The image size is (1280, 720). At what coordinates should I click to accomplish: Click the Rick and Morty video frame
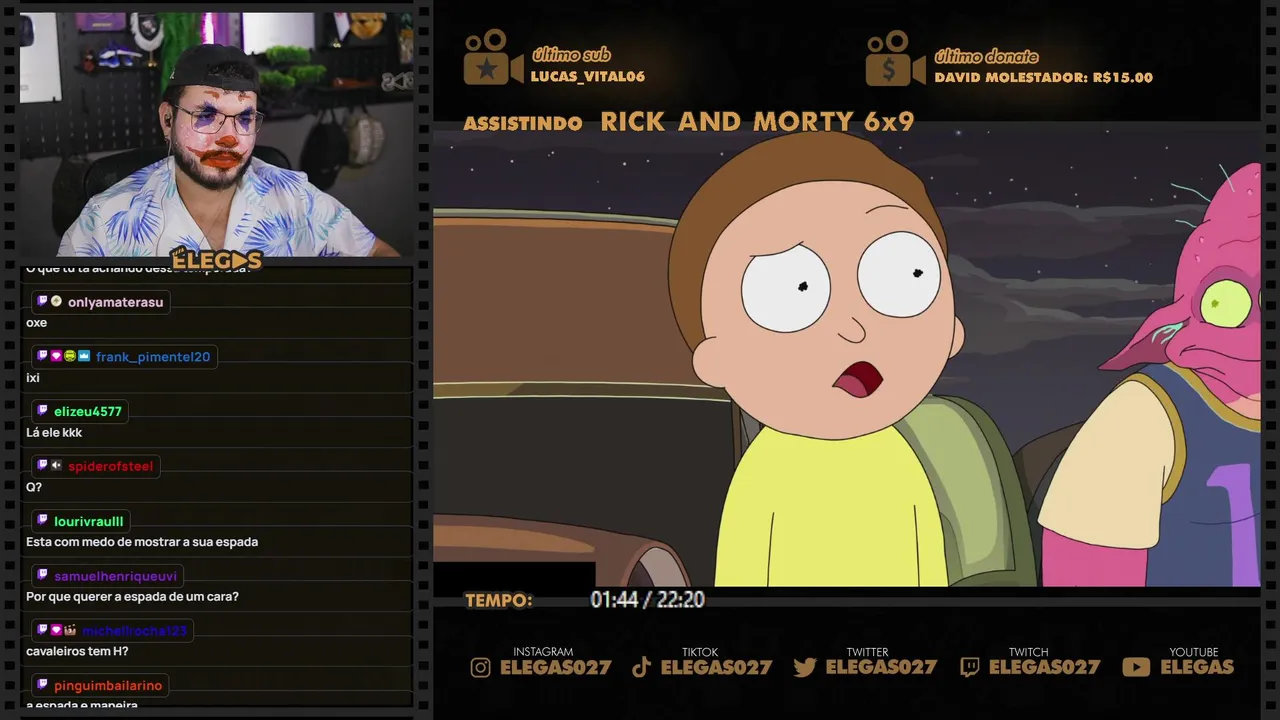point(846,360)
